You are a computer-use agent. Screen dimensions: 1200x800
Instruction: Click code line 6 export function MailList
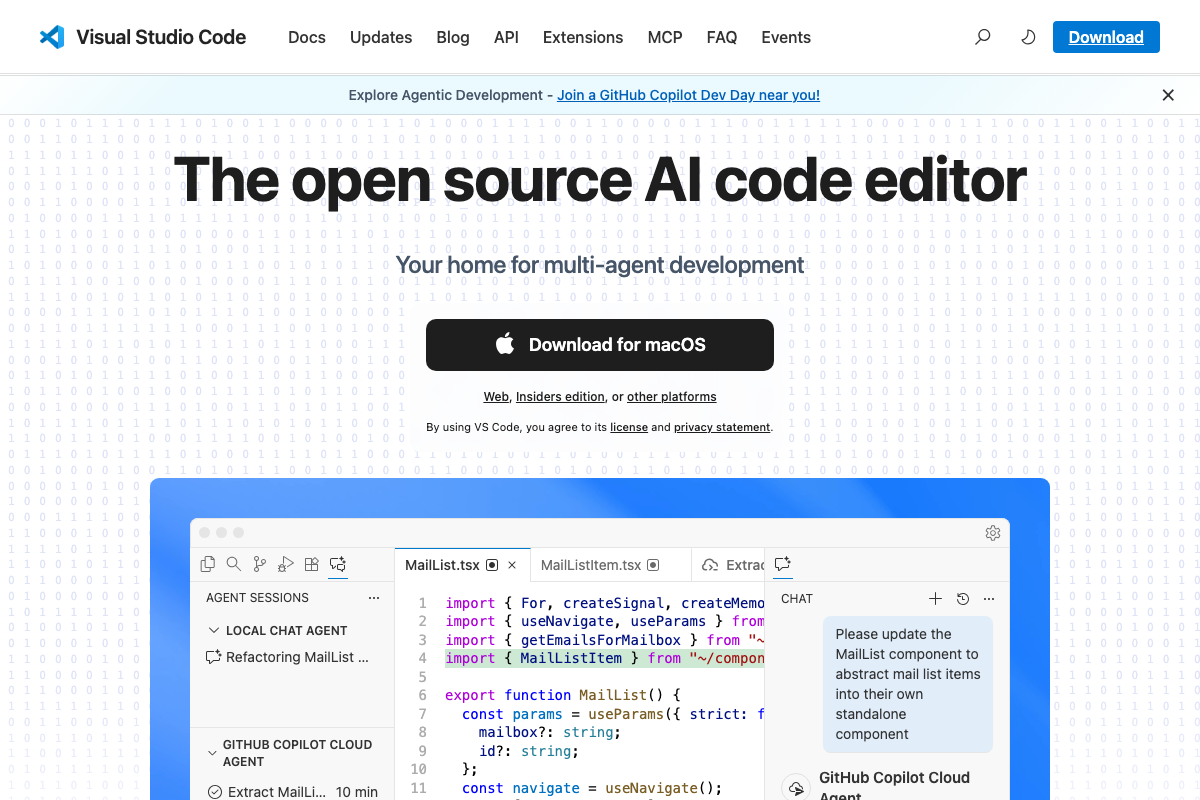tap(562, 695)
